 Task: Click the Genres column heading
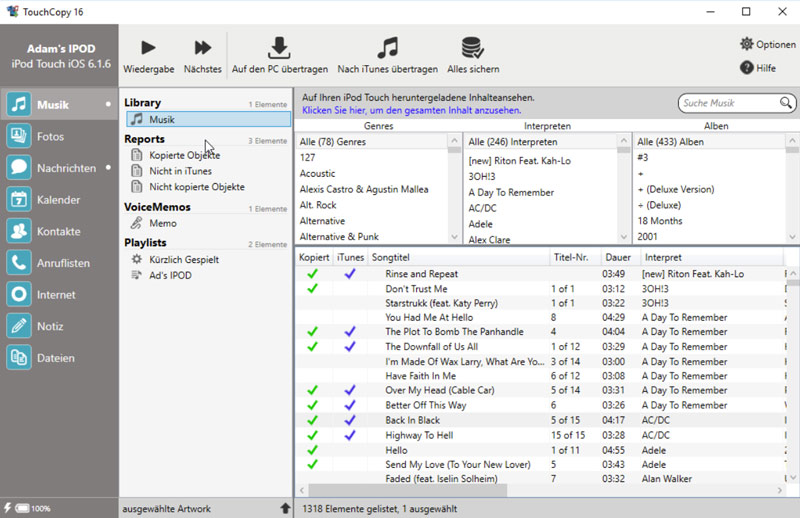(x=379, y=126)
